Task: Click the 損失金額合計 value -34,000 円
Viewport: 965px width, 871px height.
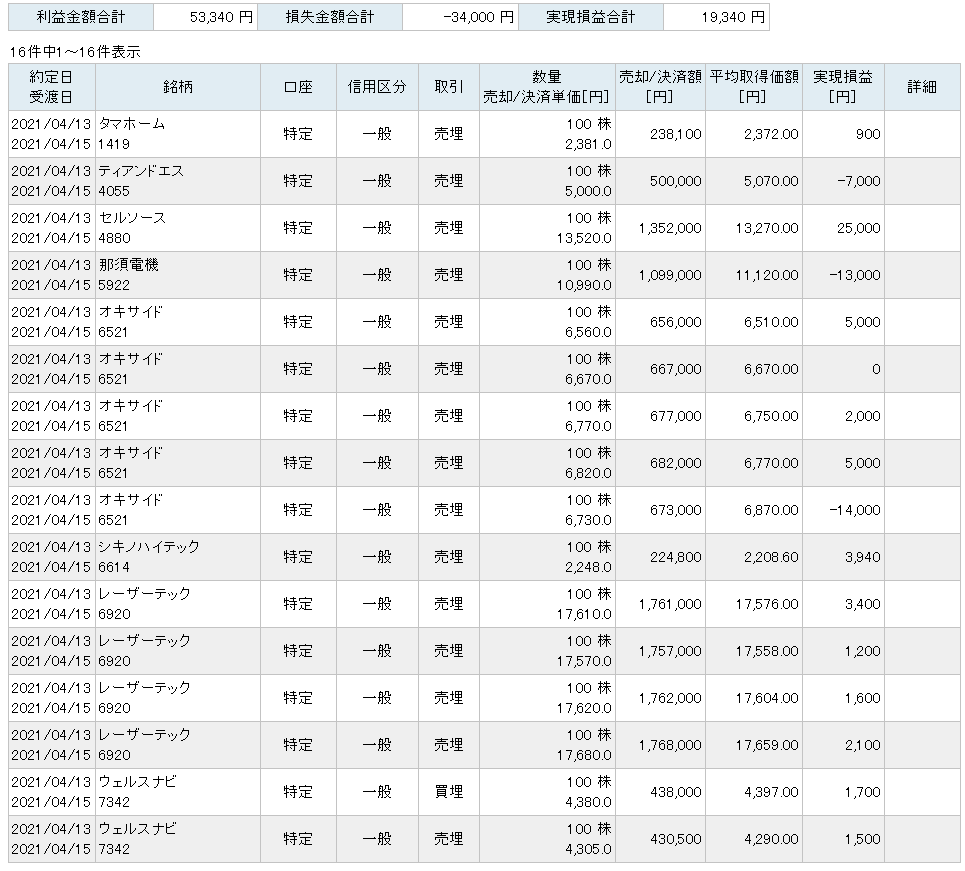Action: (479, 17)
